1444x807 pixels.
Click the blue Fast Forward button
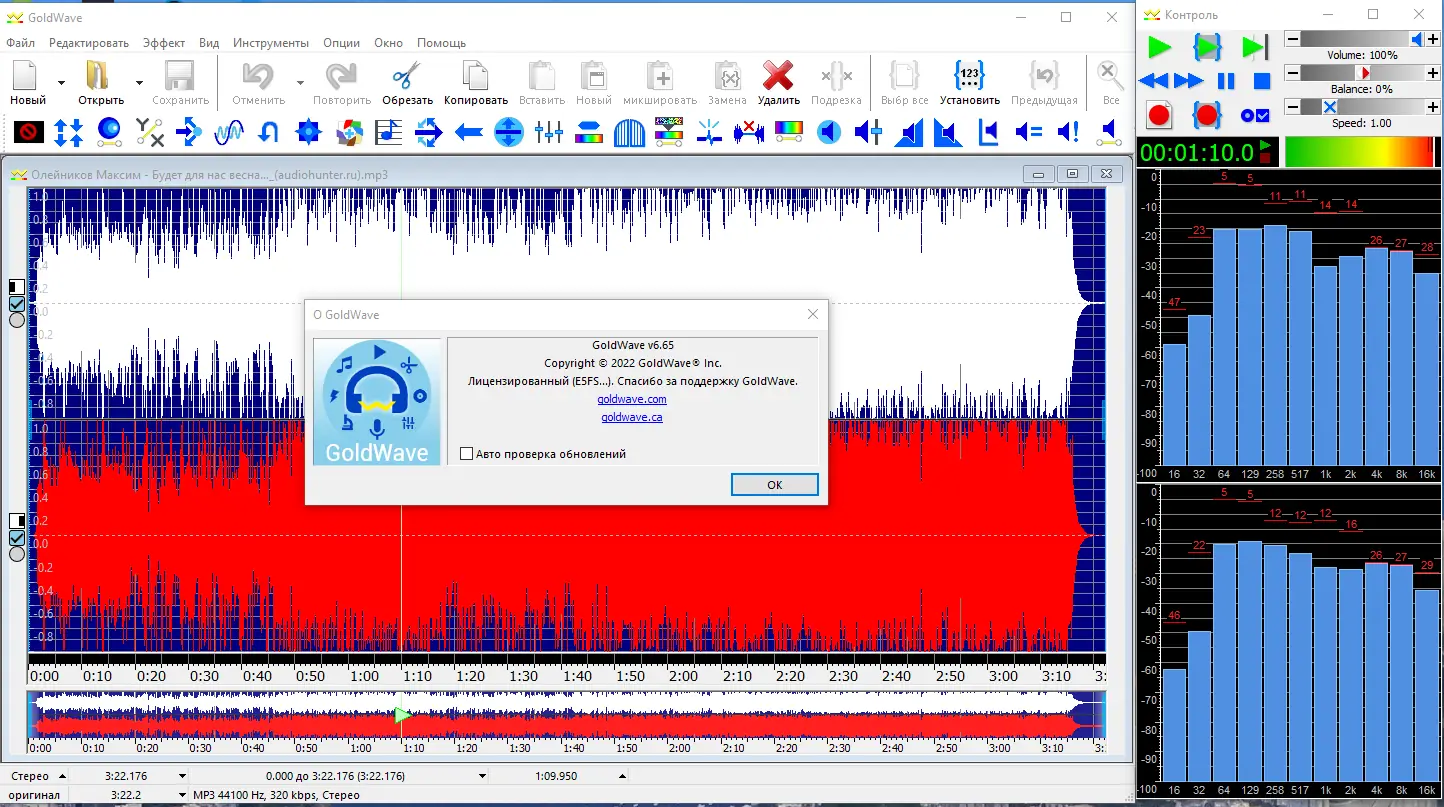[x=1189, y=81]
